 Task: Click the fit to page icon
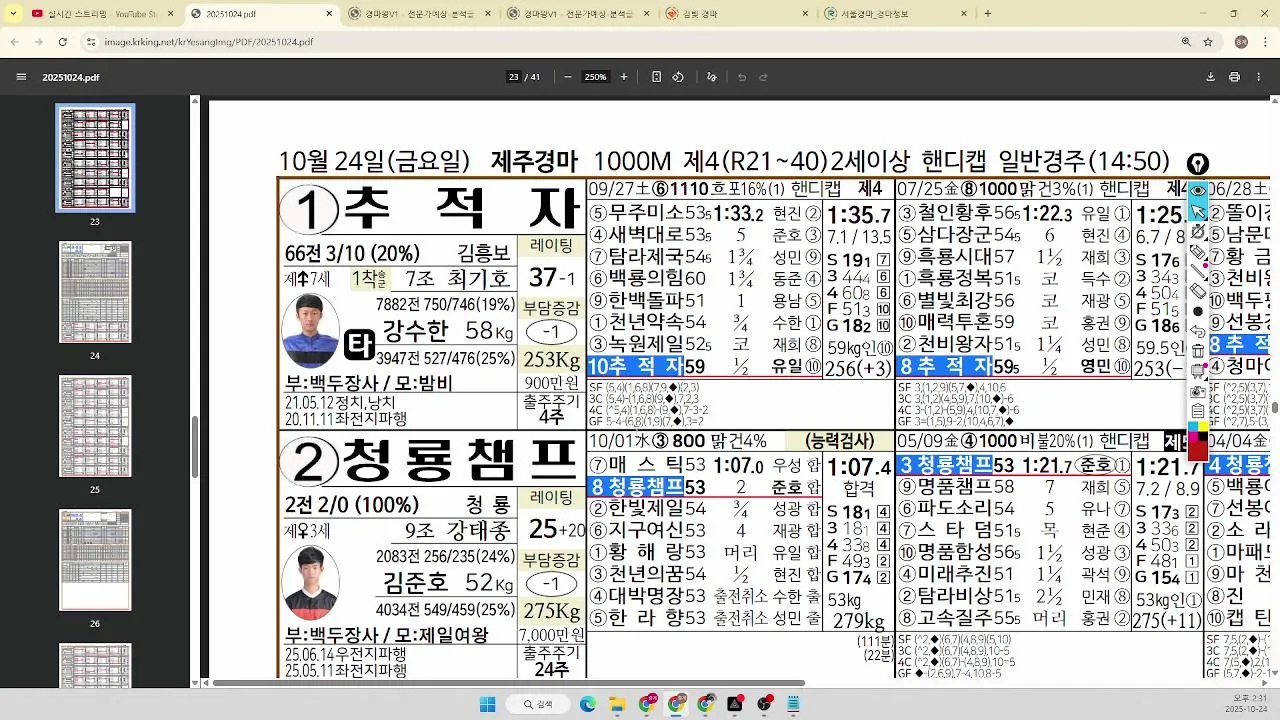[656, 77]
